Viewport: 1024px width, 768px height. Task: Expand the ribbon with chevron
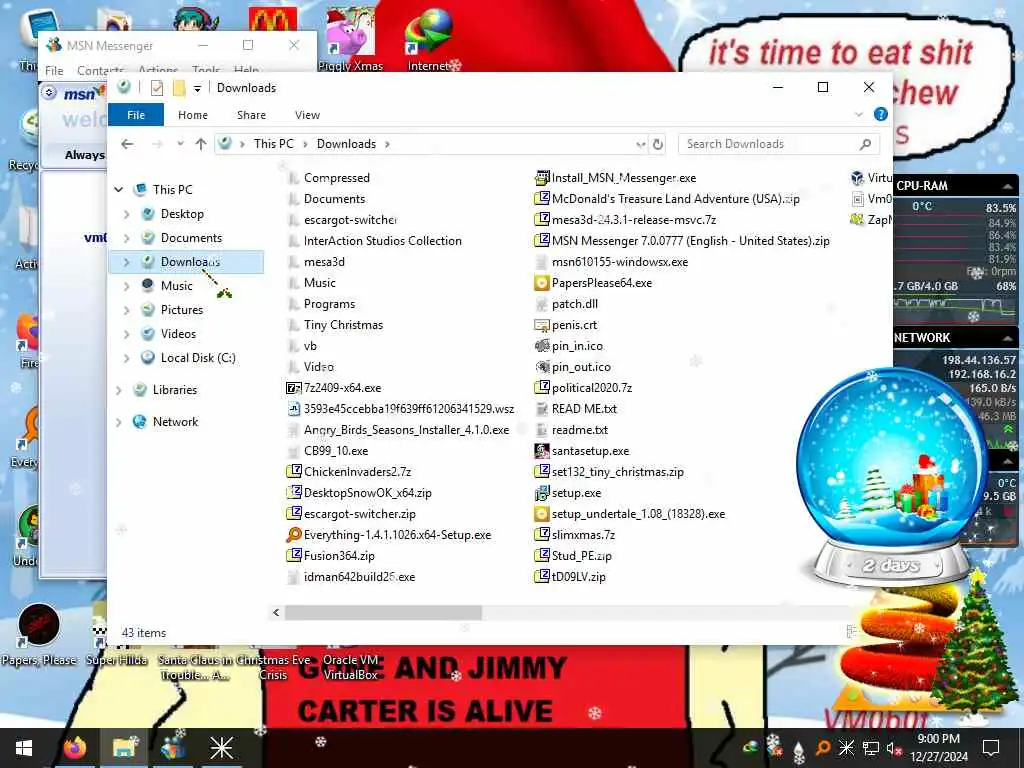pos(859,115)
